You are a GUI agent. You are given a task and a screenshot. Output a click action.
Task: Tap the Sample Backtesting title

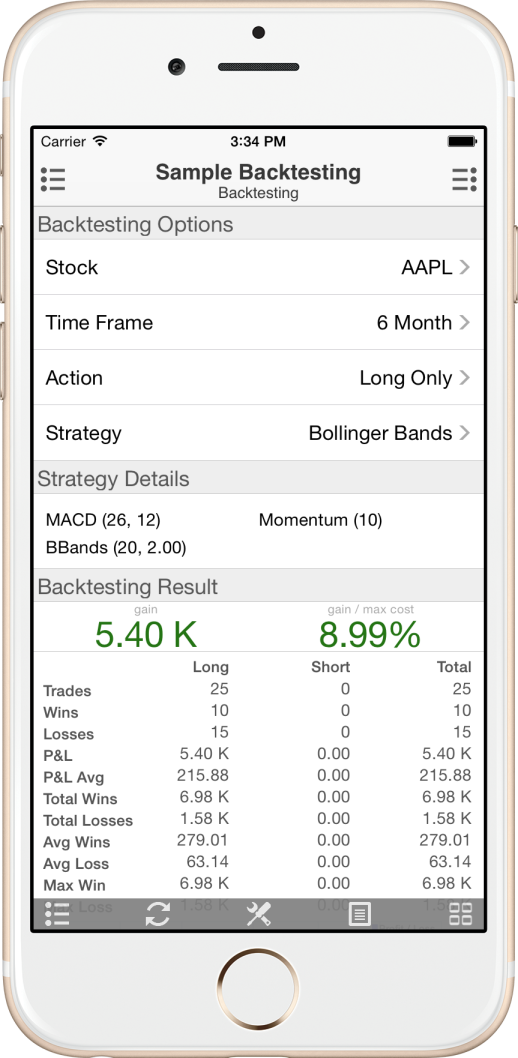click(258, 172)
